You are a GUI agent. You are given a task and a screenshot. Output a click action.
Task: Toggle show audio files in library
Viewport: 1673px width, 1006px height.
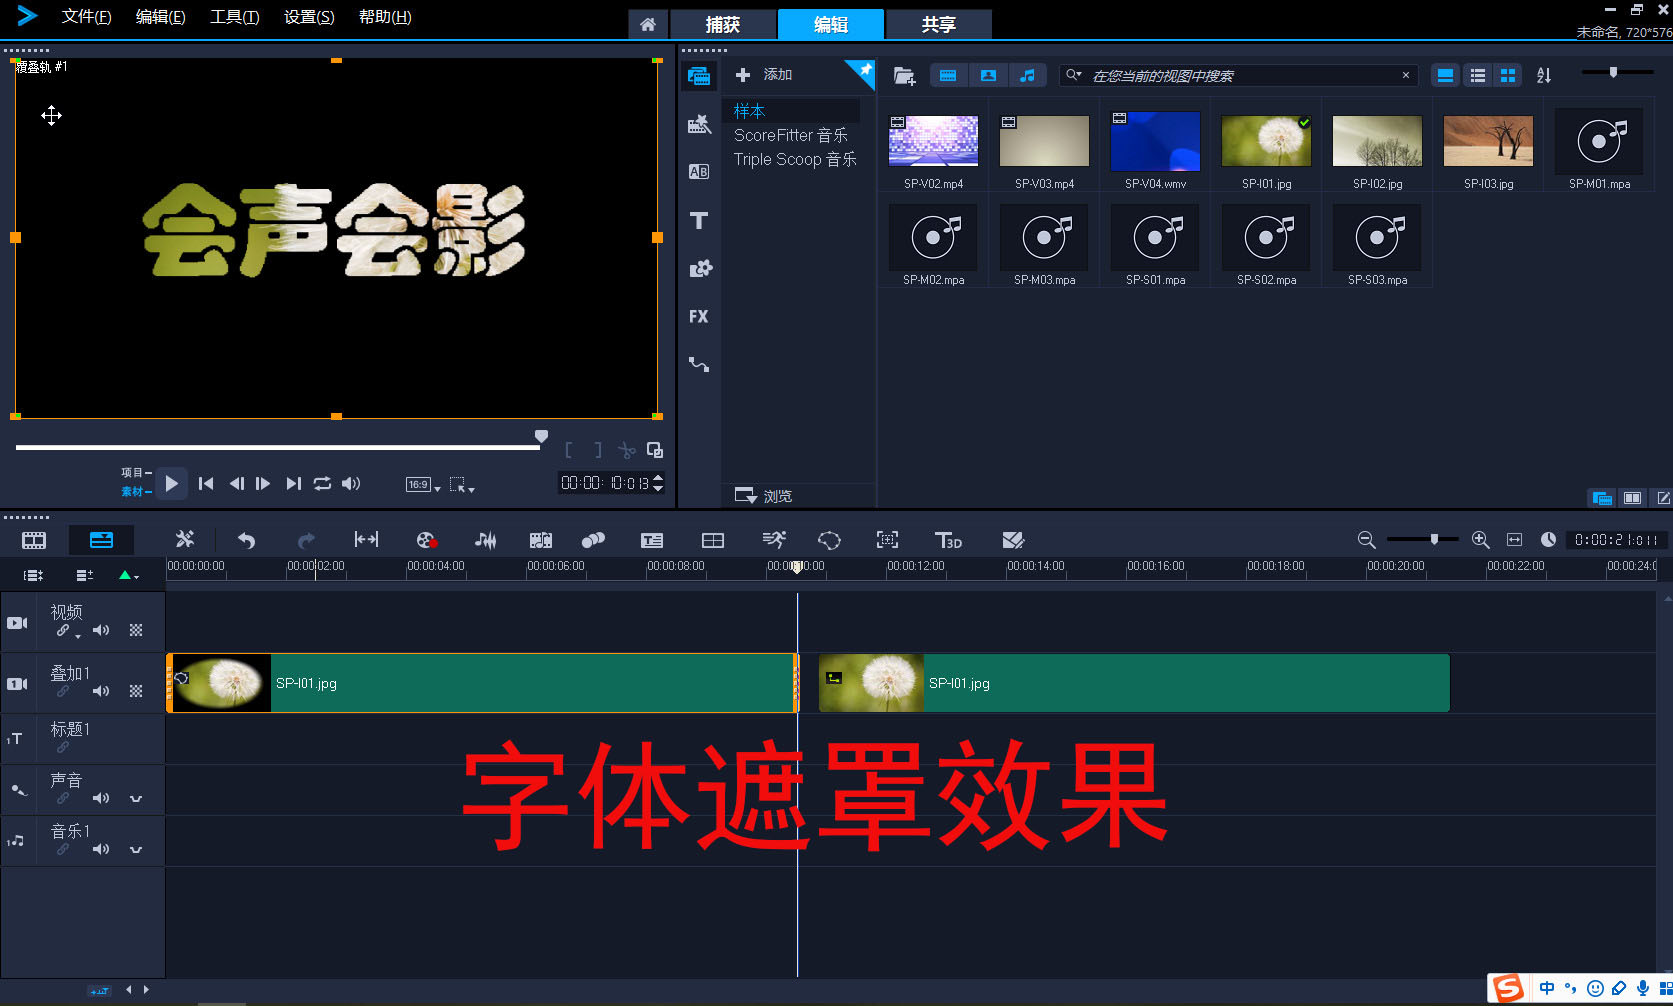point(1027,75)
